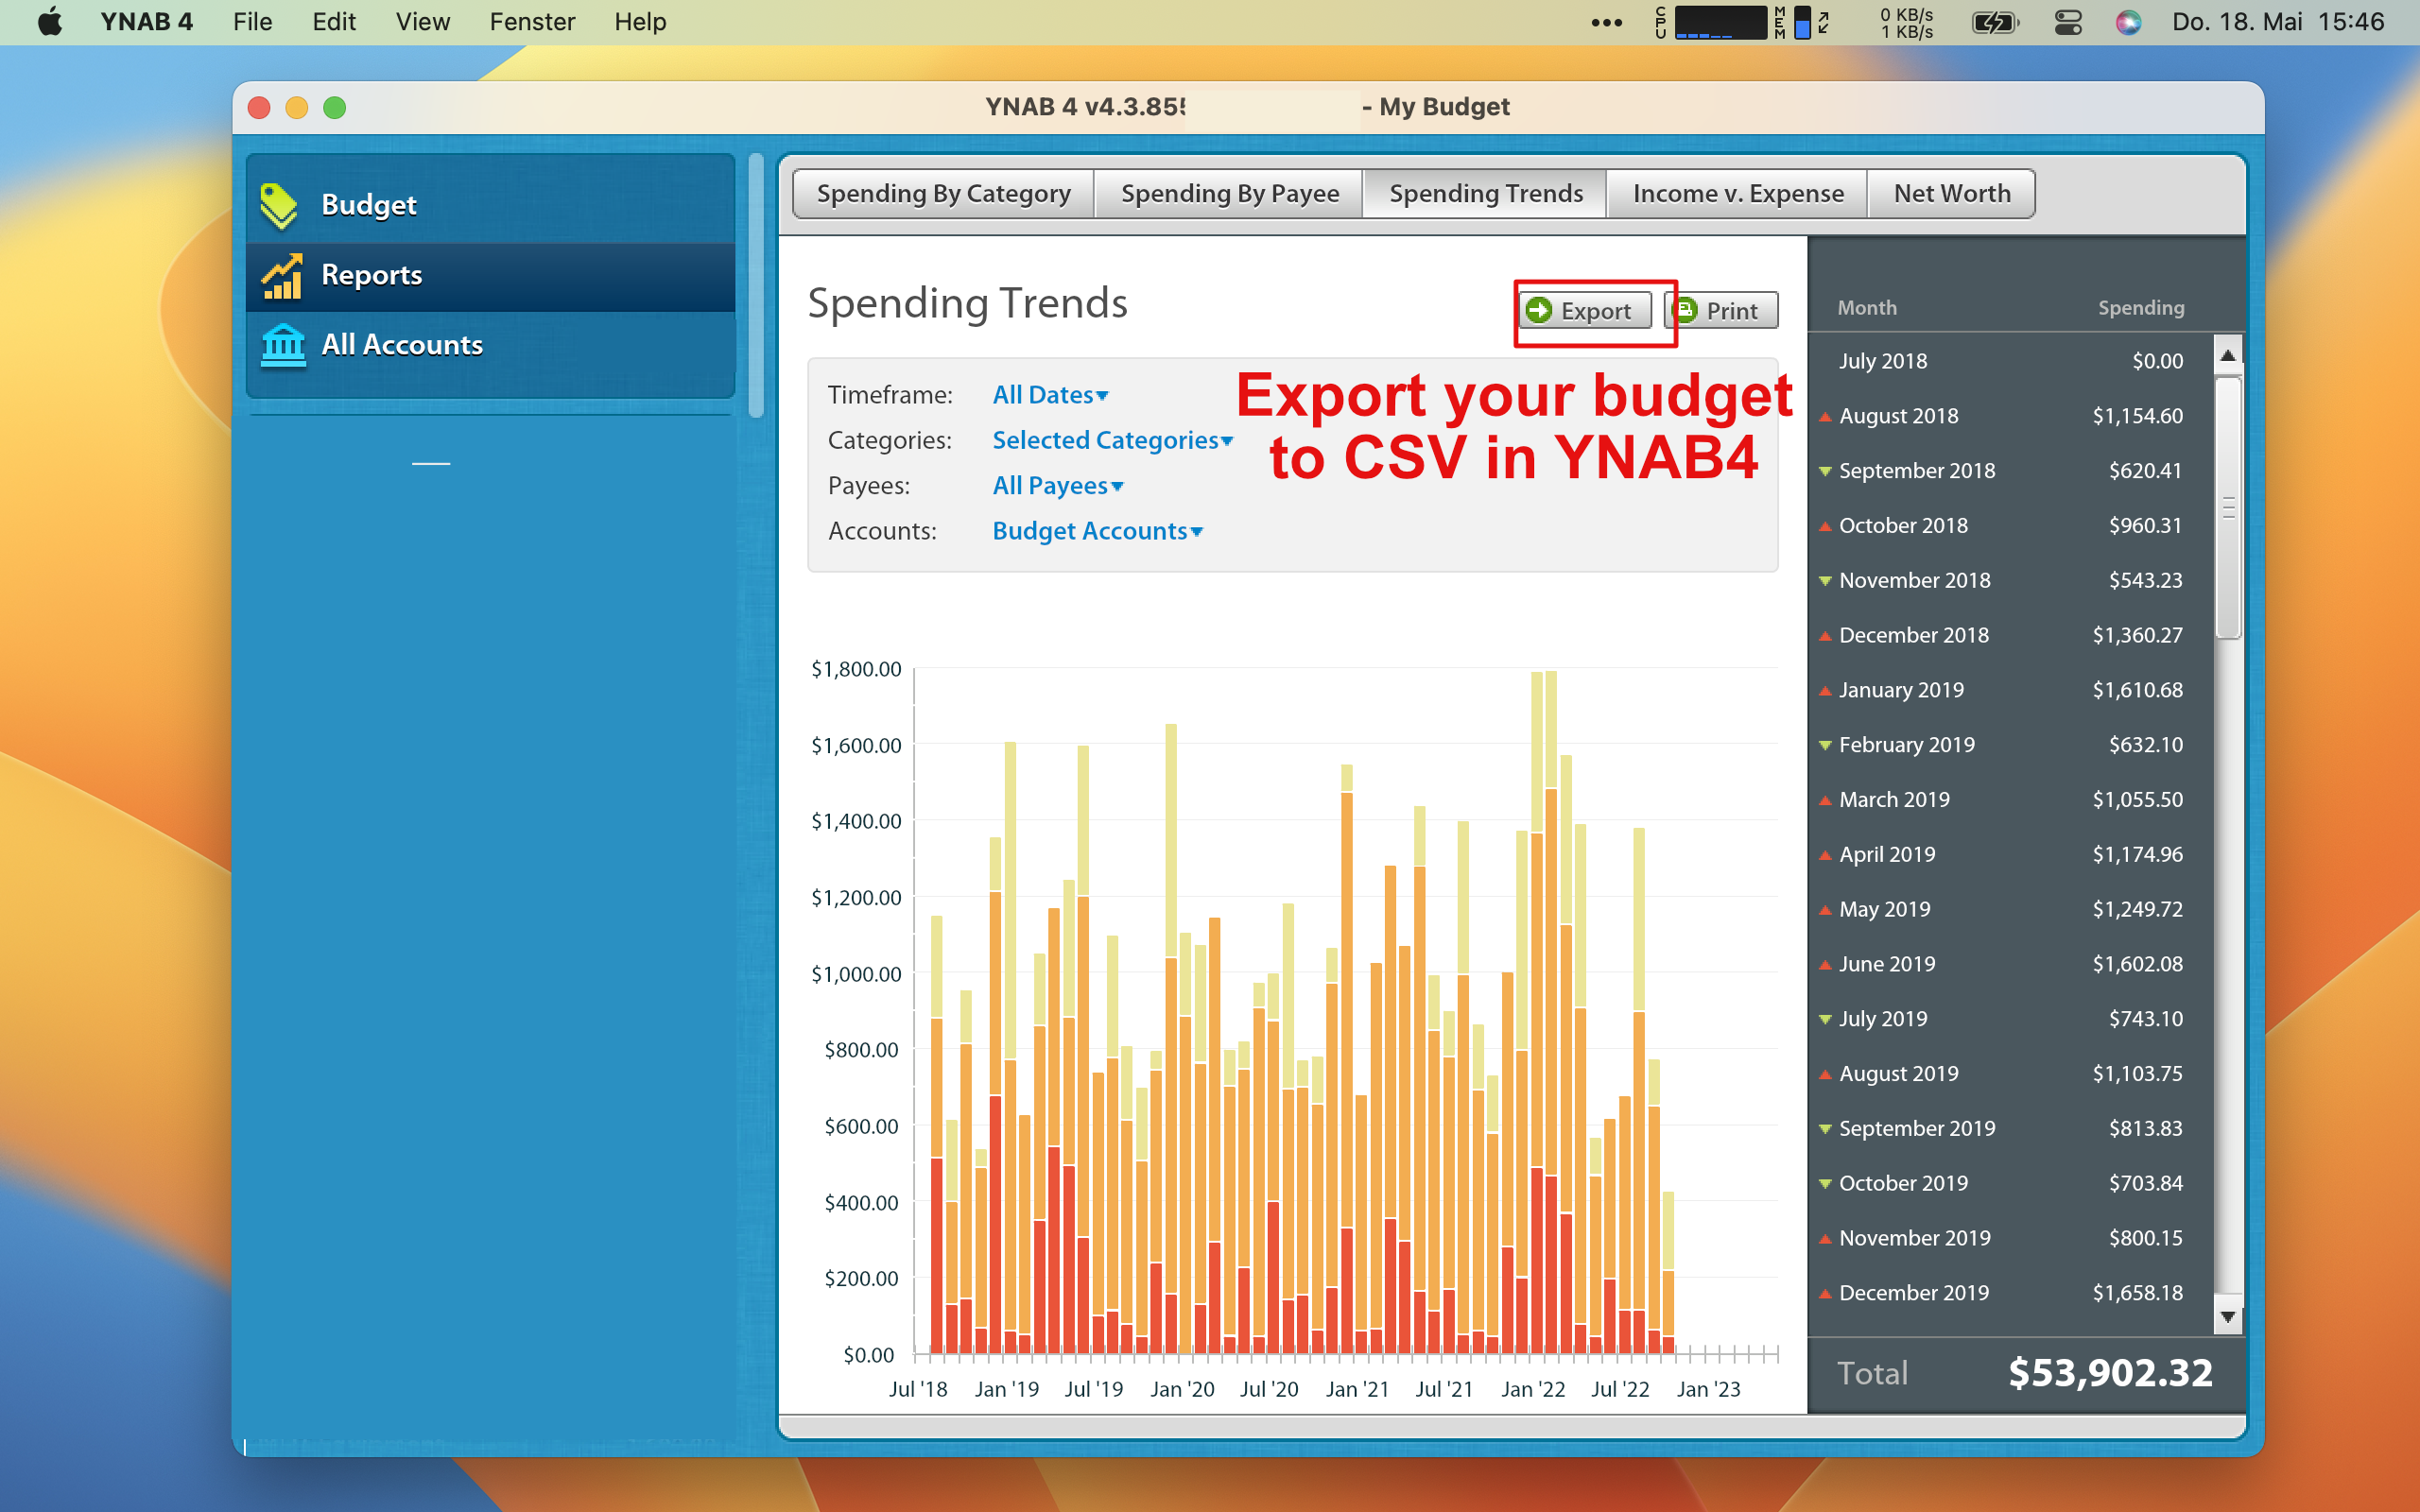Switch to the Net Worth tab
Viewport: 2420px width, 1512px height.
(1951, 193)
